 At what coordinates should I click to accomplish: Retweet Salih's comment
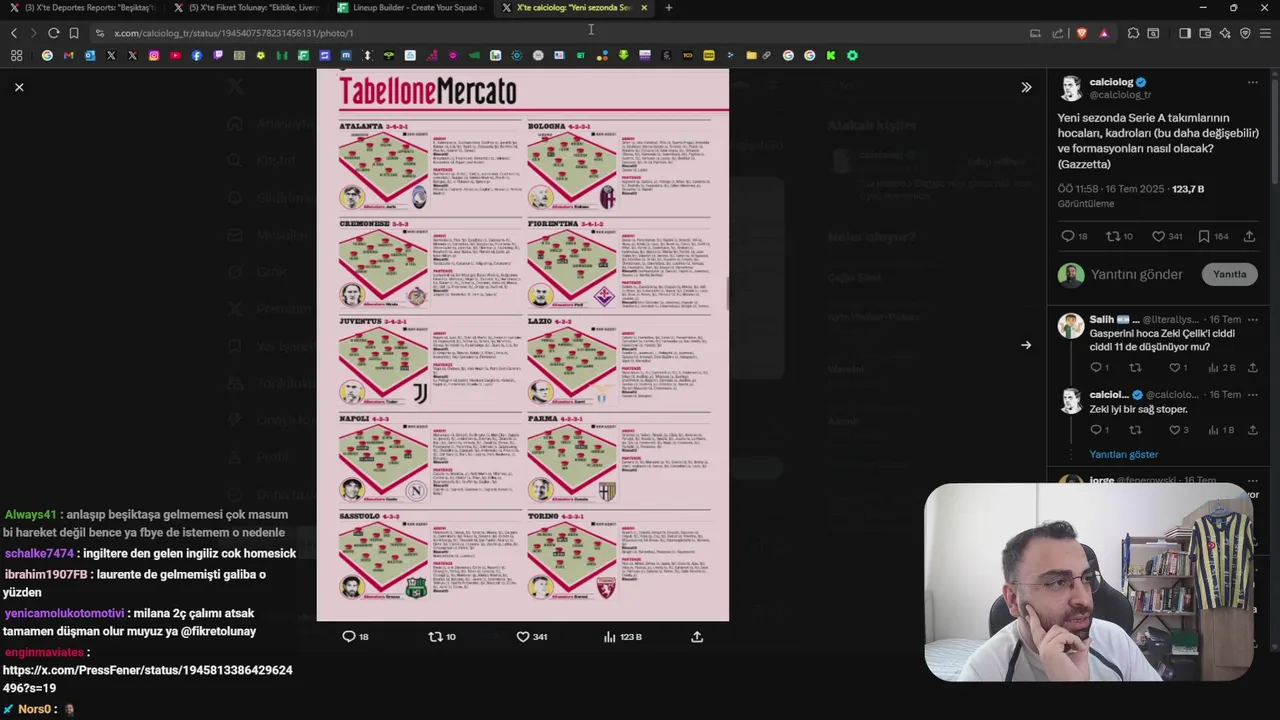[x=1135, y=368]
